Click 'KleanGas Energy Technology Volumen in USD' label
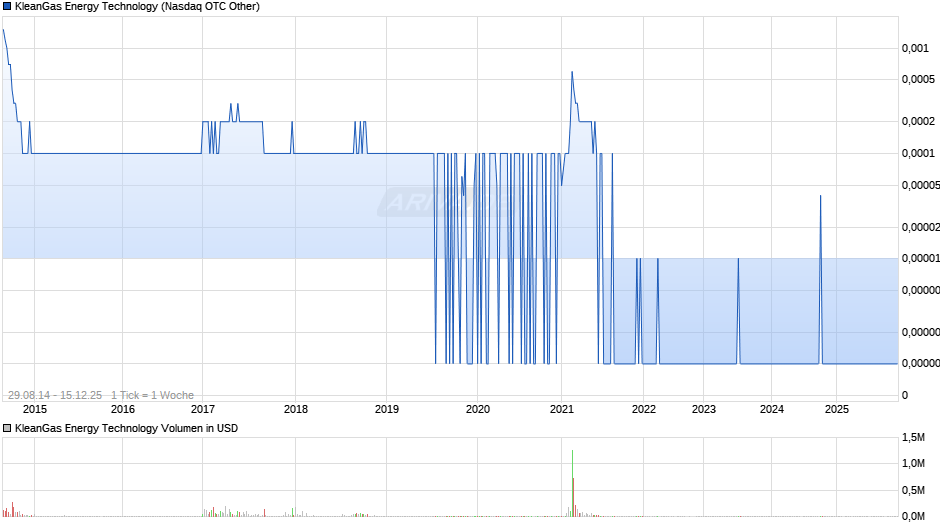This screenshot has width=940, height=526. [126, 428]
